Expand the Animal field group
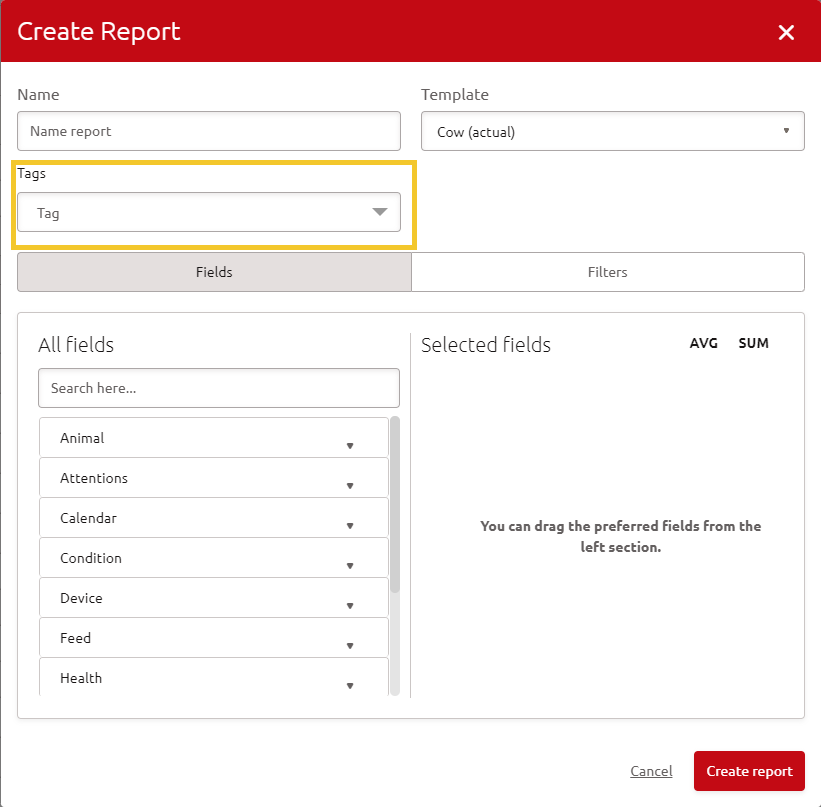 point(214,438)
